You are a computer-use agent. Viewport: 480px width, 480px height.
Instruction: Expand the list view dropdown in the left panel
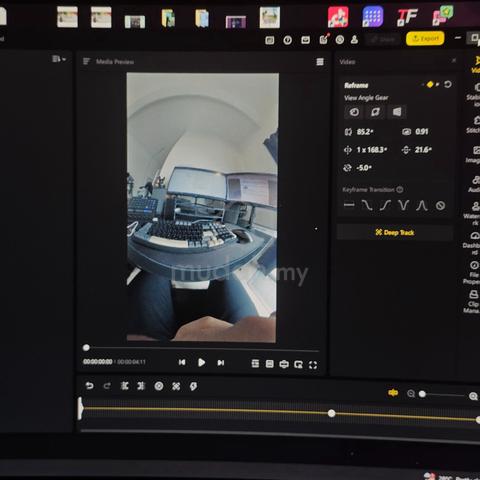tap(59, 59)
